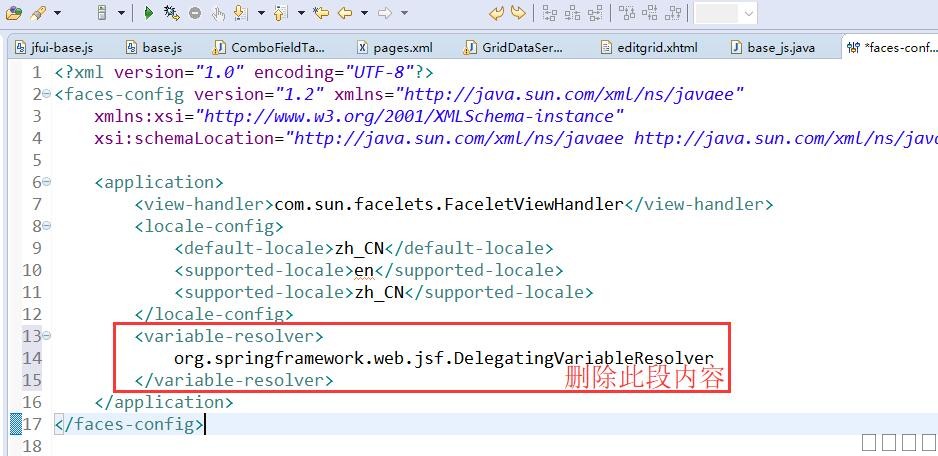Click the search flashlight icon
938x456 pixels.
37,13
